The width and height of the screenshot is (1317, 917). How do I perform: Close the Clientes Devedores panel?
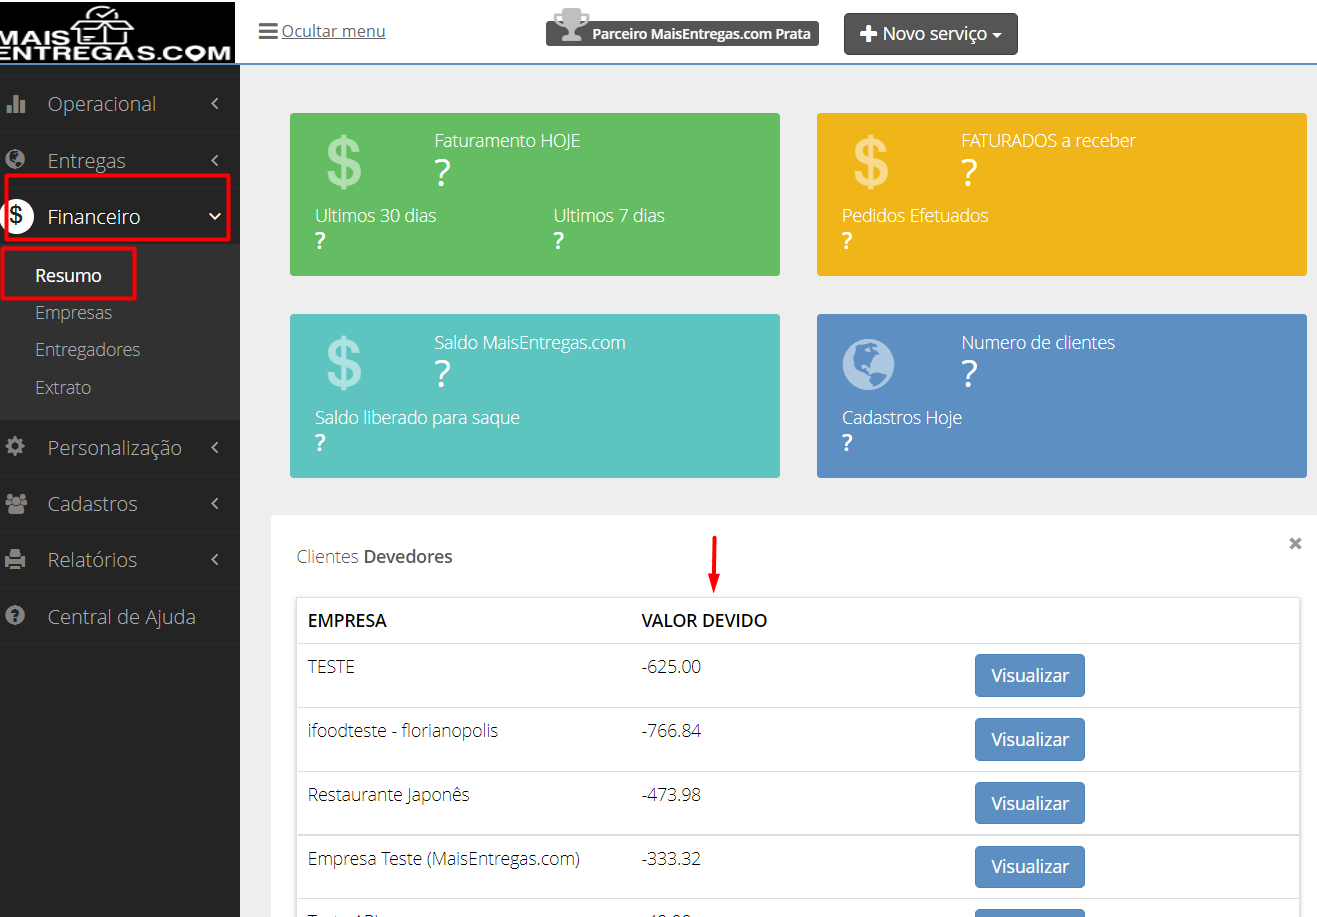pos(1295,543)
